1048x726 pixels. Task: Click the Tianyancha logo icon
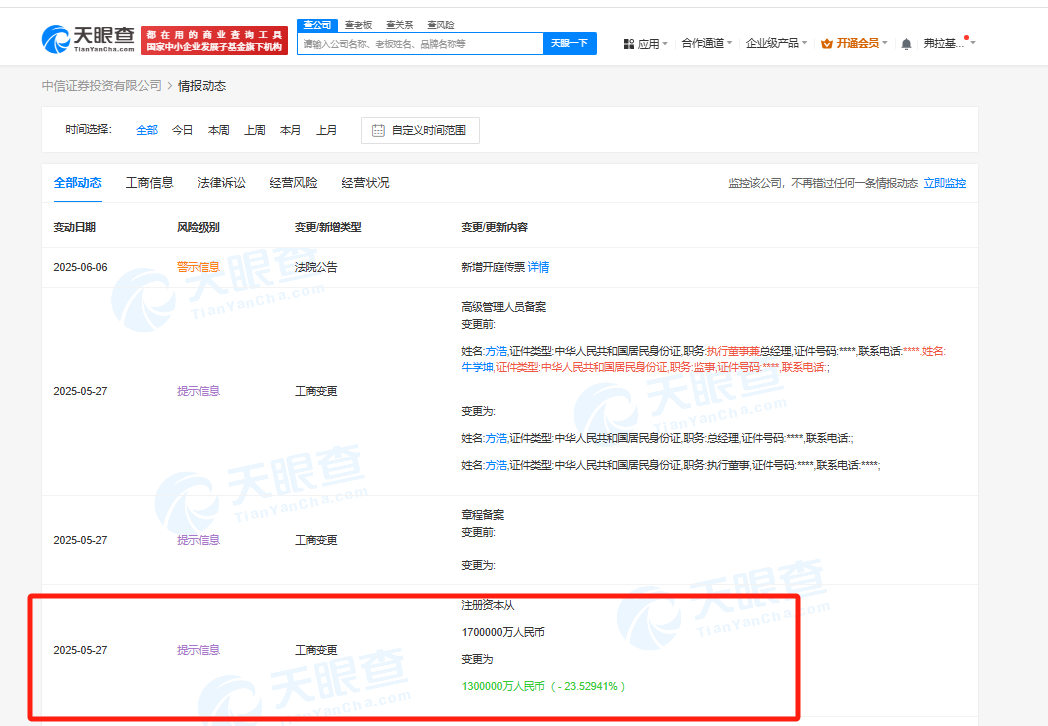click(56, 40)
